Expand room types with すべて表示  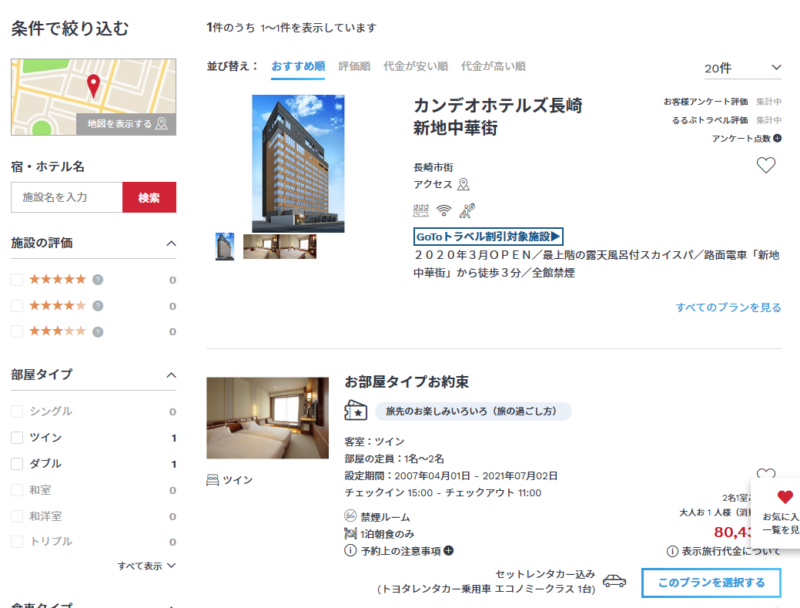[x=146, y=566]
